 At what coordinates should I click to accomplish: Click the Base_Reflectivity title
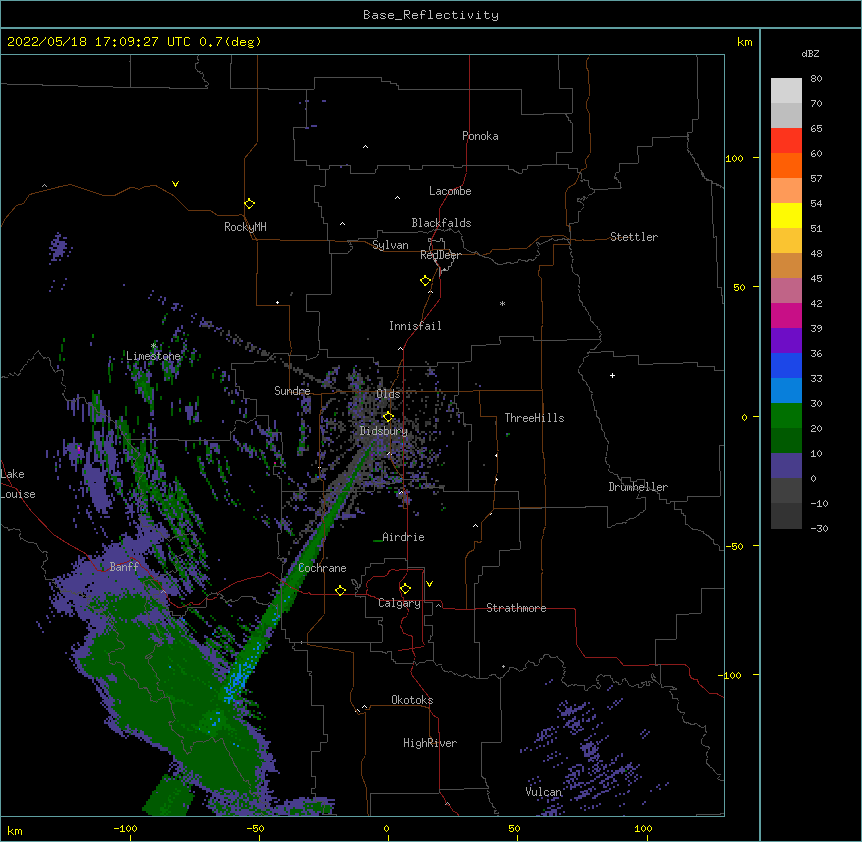click(x=431, y=15)
